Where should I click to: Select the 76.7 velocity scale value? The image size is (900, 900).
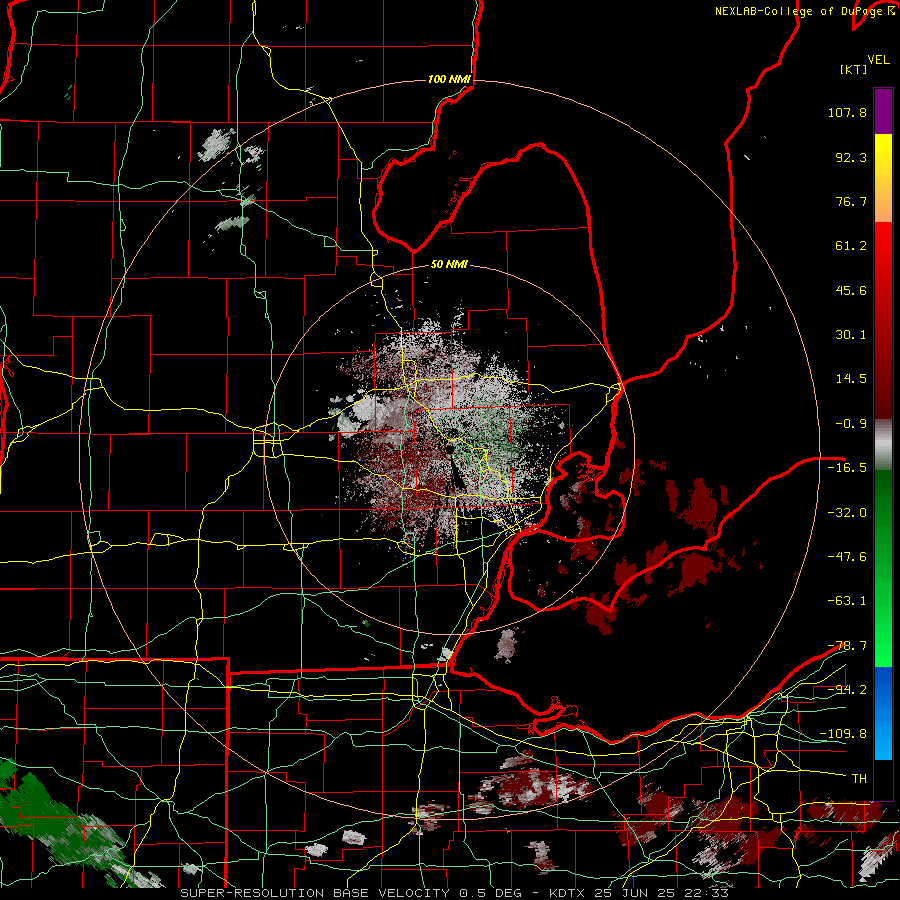(851, 201)
